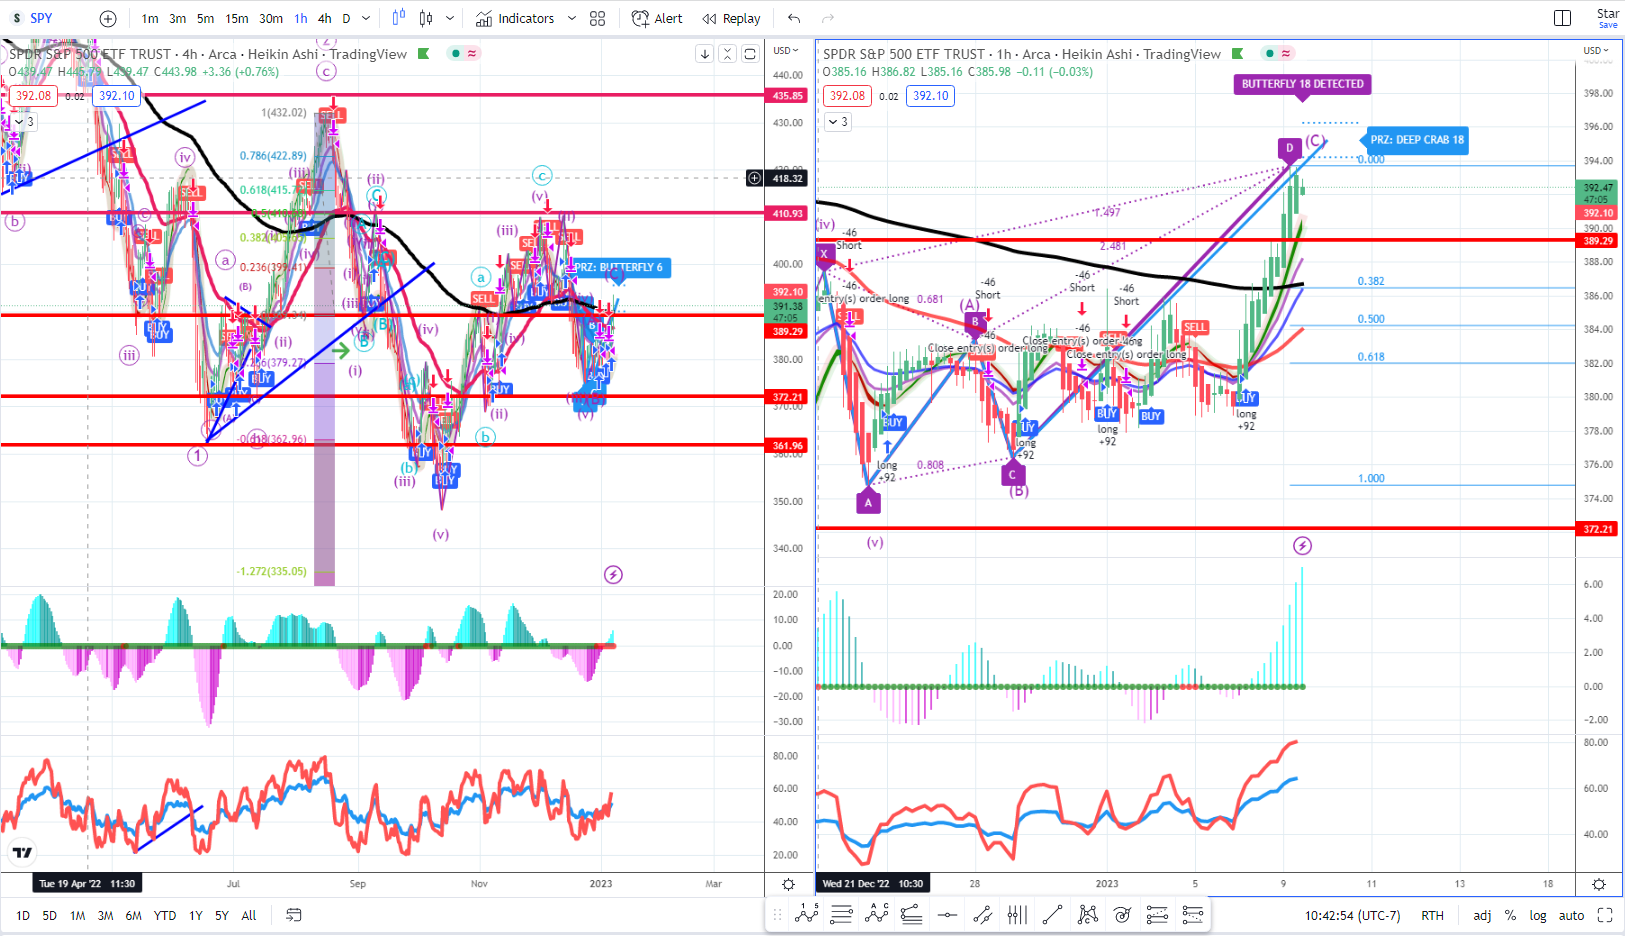Click the candlestick chart type icon

point(427,18)
